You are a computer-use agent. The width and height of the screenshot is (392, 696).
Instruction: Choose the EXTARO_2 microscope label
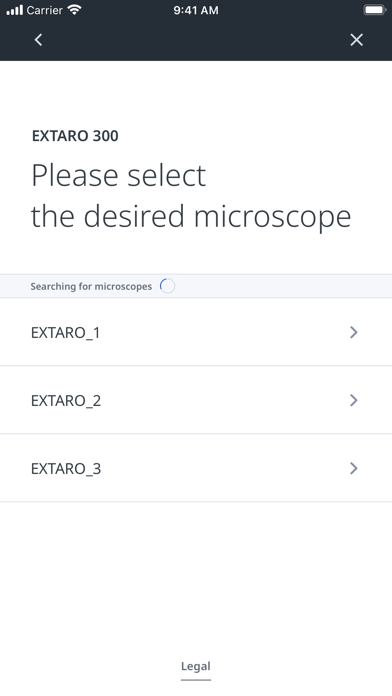[x=66, y=400]
